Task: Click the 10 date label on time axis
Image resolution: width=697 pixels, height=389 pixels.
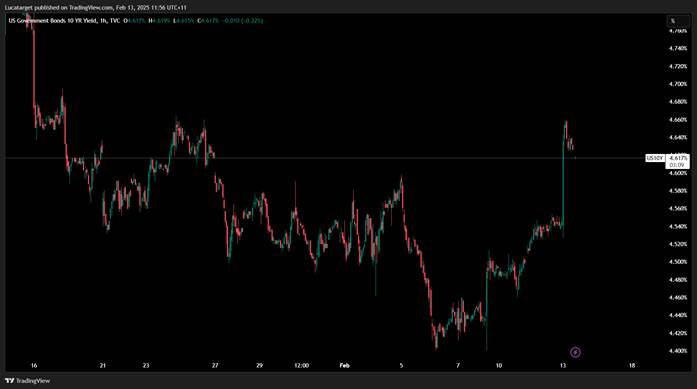Action: pyautogui.click(x=499, y=365)
